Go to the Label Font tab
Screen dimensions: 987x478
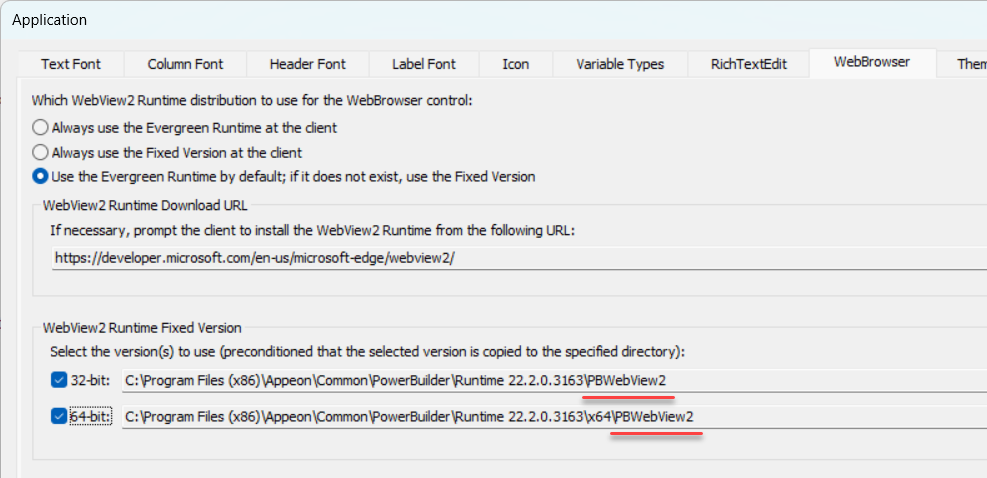423,64
